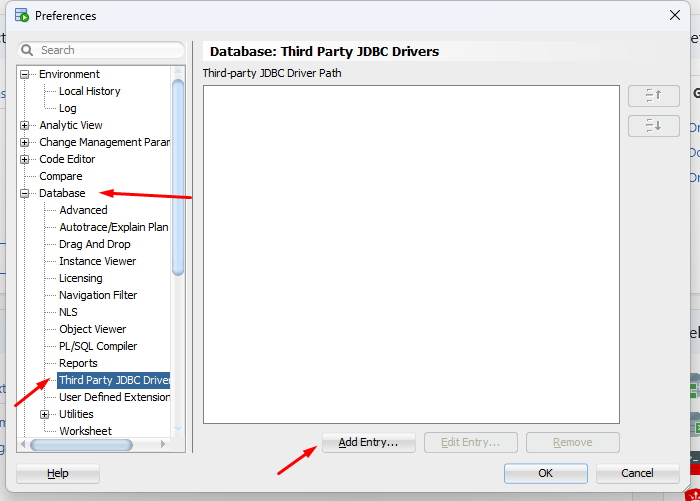Image resolution: width=700 pixels, height=501 pixels.
Task: Click the tree scroll-right arrow
Action: [x=163, y=444]
